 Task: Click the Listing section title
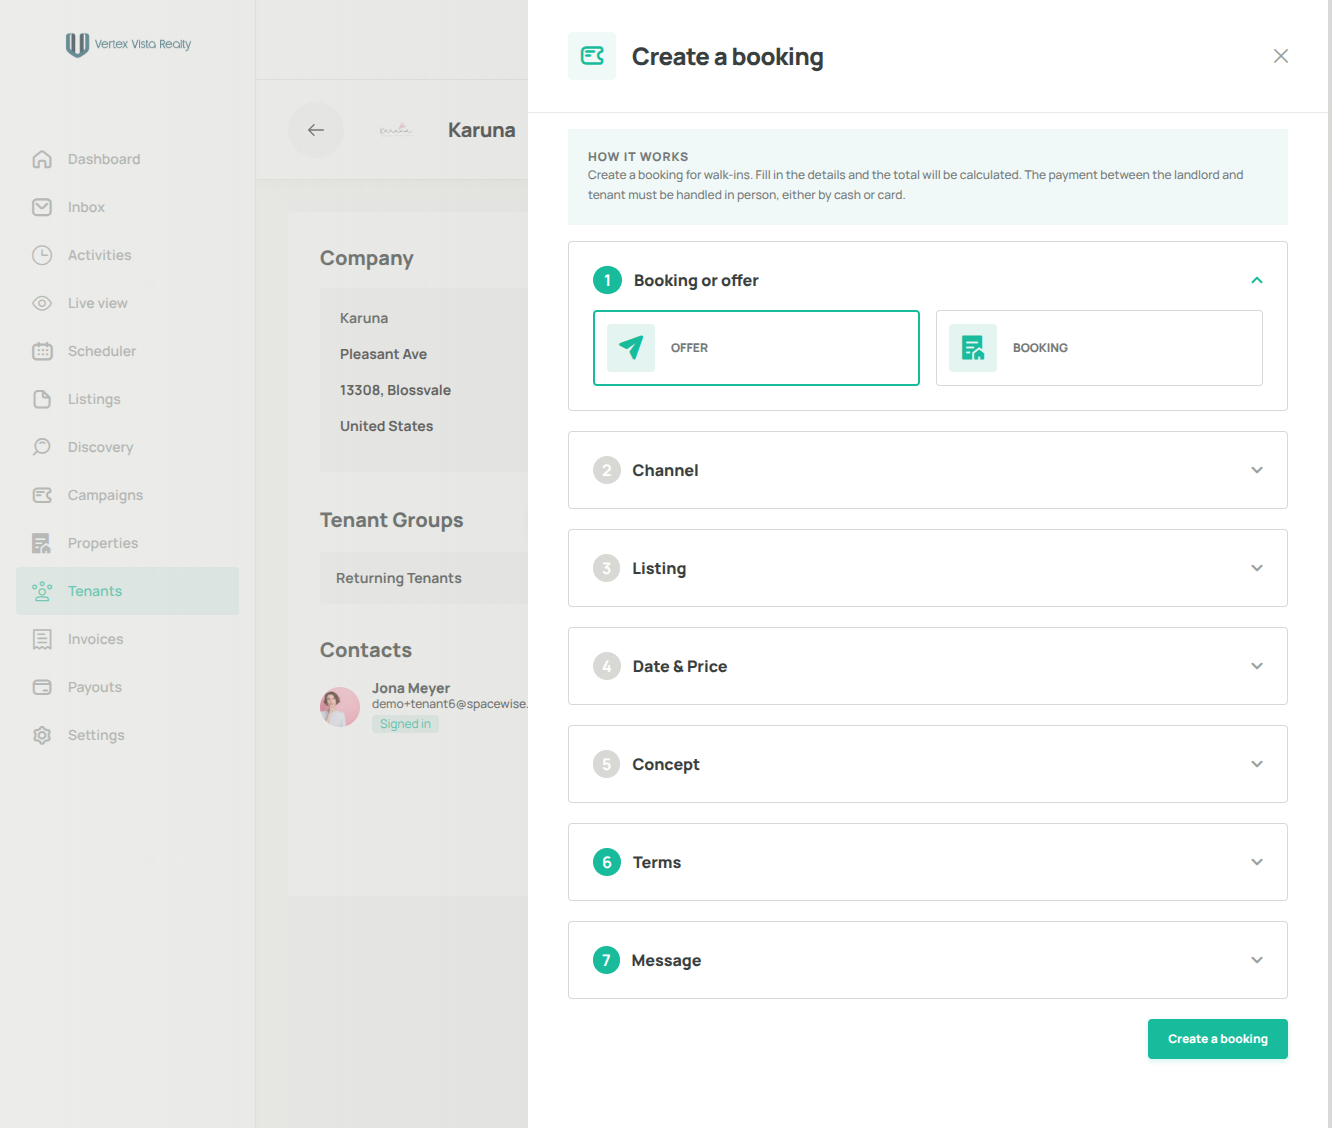(659, 568)
